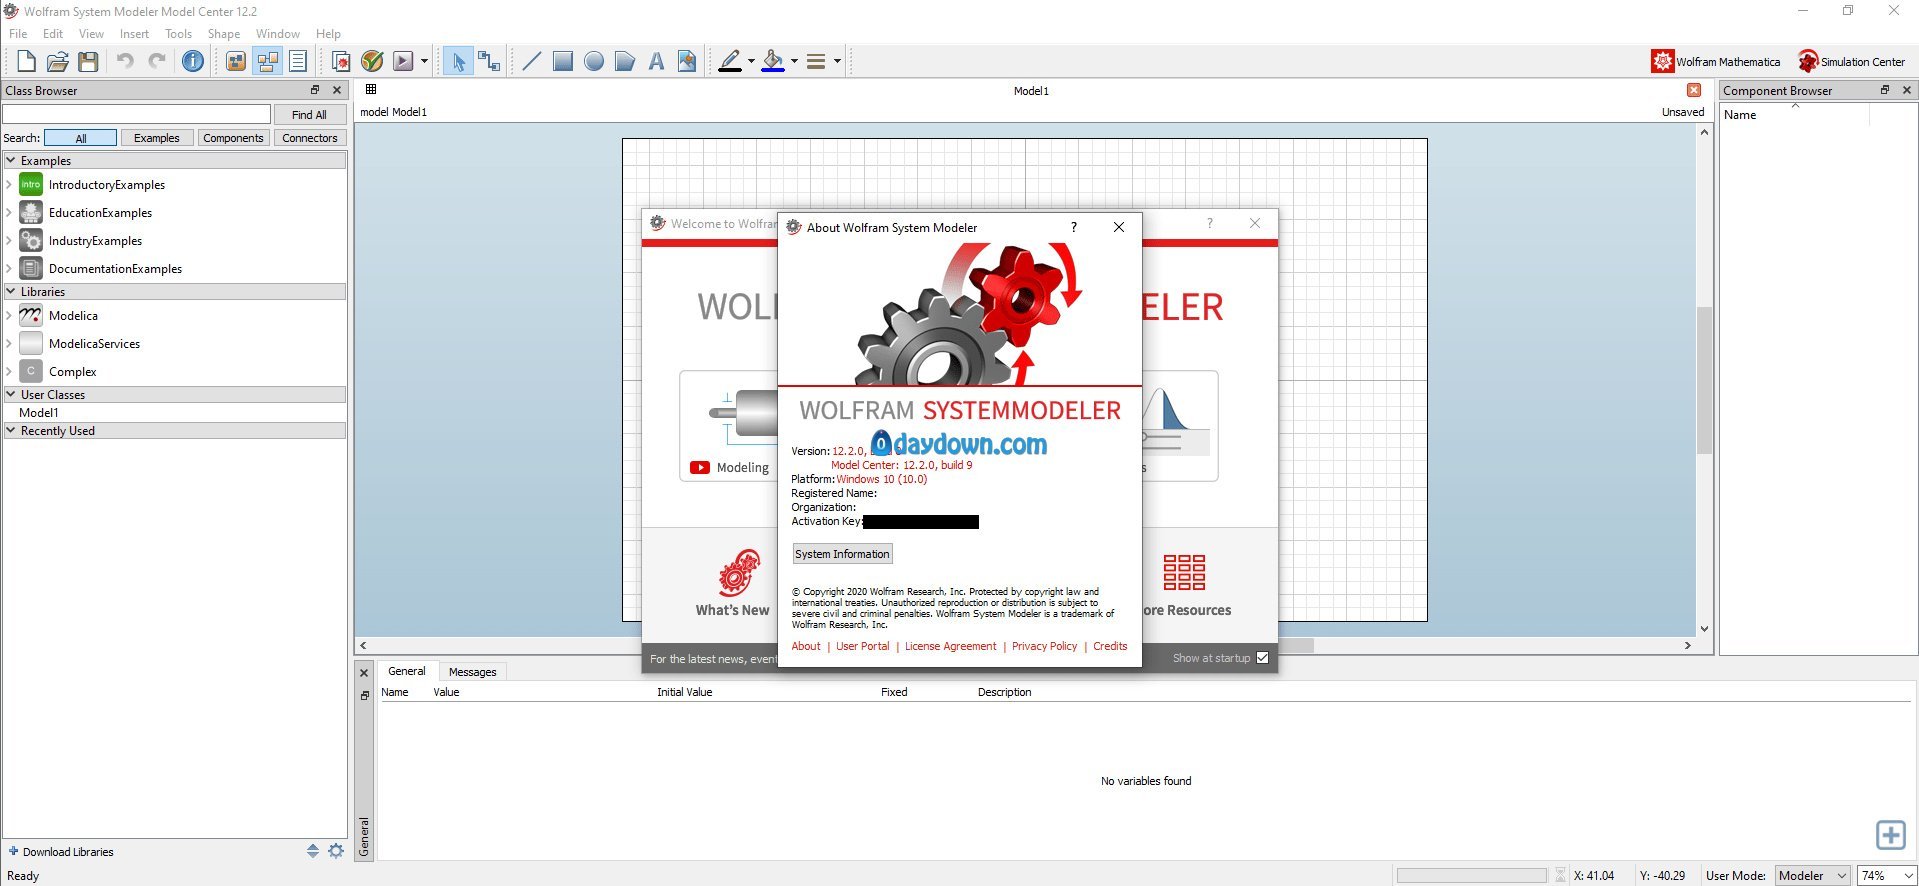This screenshot has width=1919, height=886.
Task: Enable the Components search filter
Action: coord(233,138)
